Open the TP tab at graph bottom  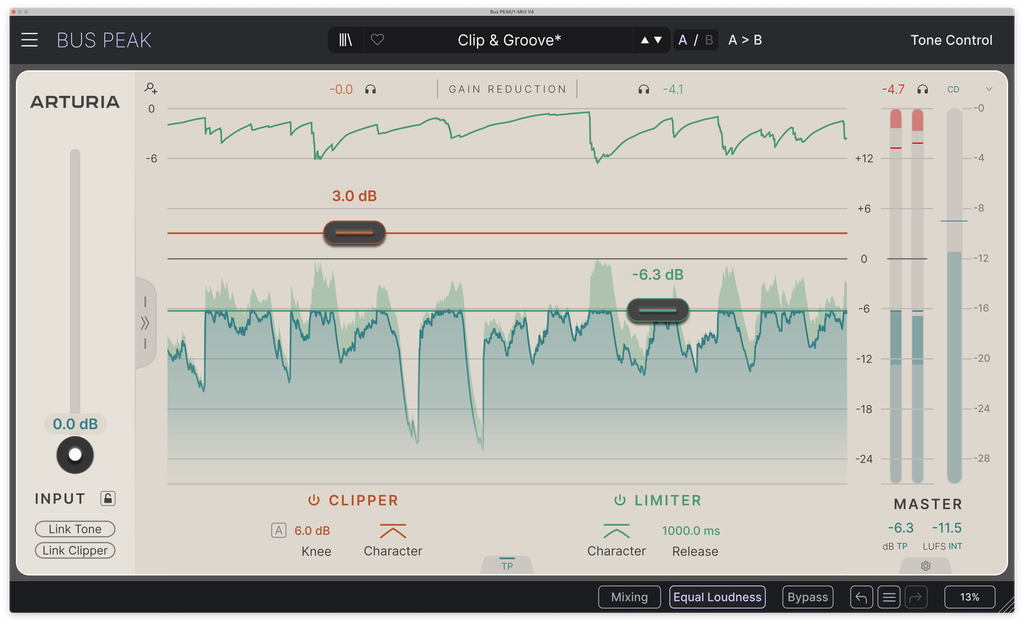507,565
